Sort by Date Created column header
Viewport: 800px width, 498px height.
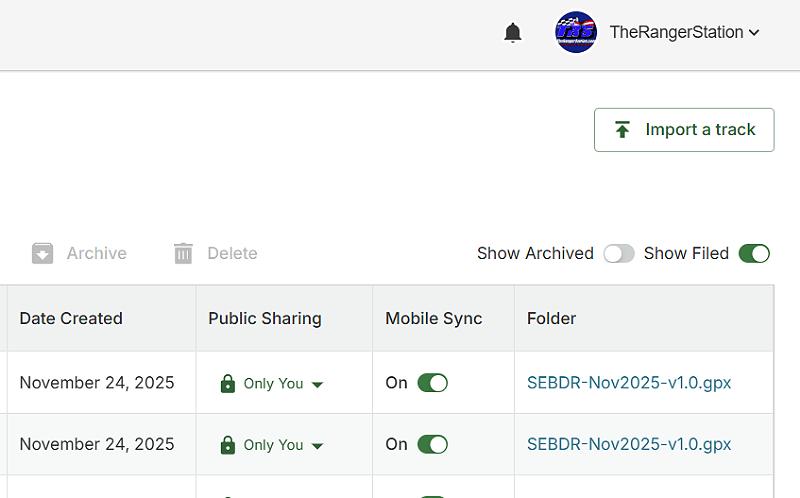point(71,318)
